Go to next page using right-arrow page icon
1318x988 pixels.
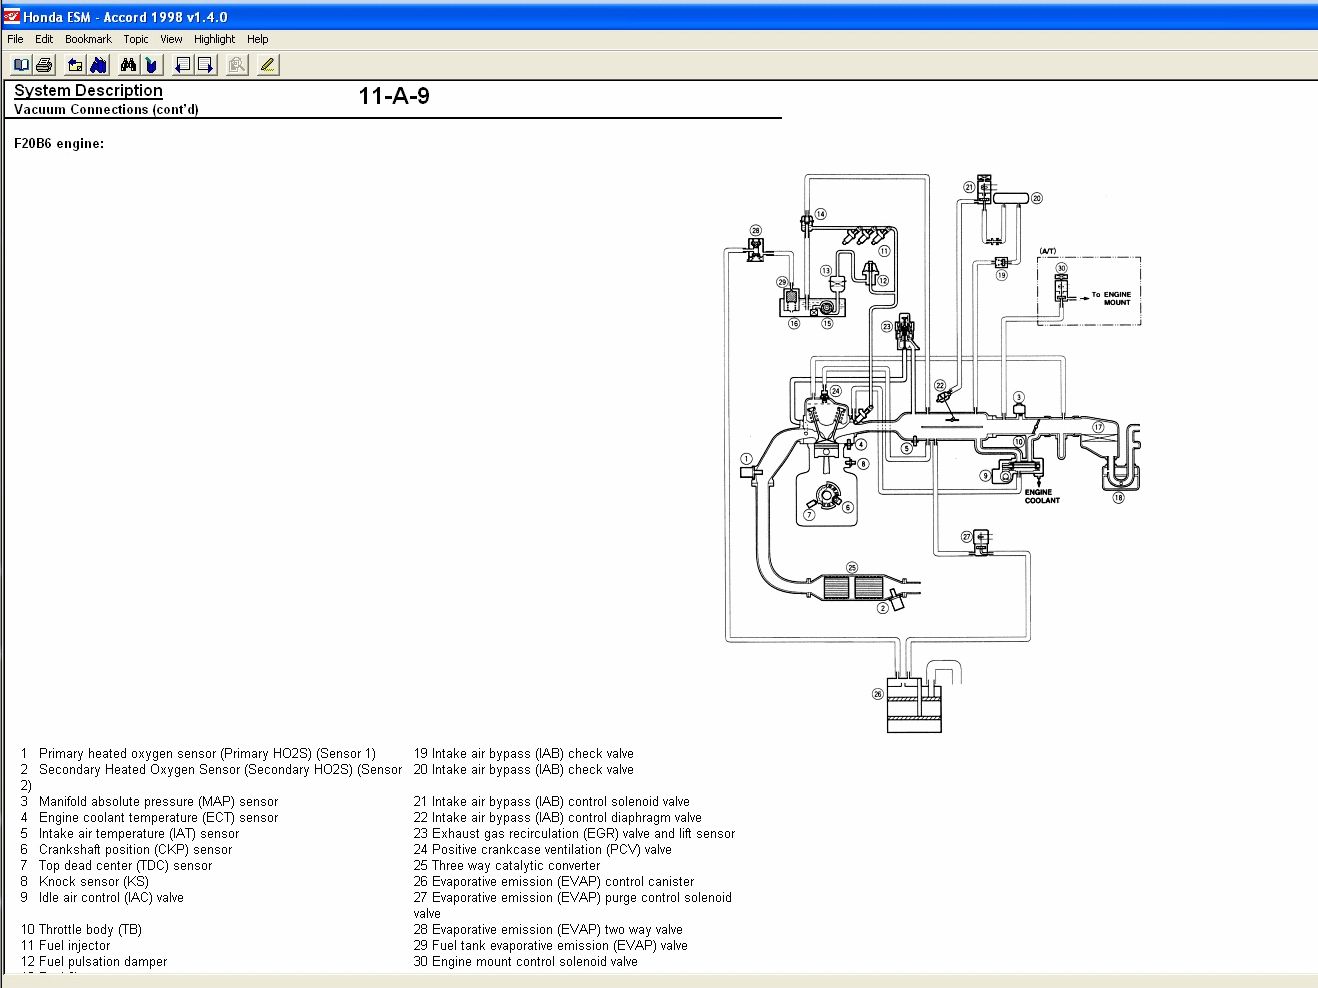pyautogui.click(x=205, y=65)
